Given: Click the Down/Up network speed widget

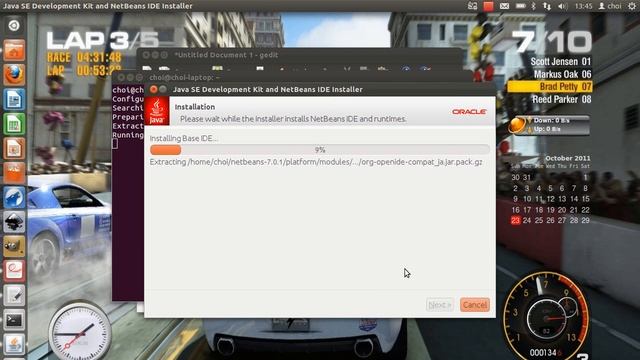Looking at the screenshot, I should (x=549, y=124).
